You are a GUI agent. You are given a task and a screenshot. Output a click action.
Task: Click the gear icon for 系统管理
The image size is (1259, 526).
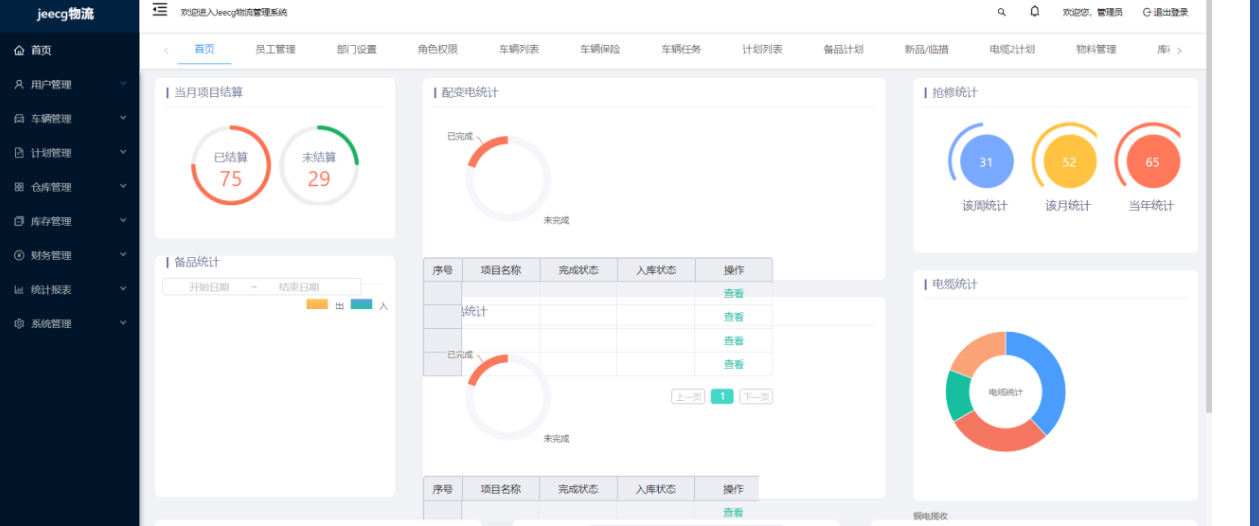[19, 324]
